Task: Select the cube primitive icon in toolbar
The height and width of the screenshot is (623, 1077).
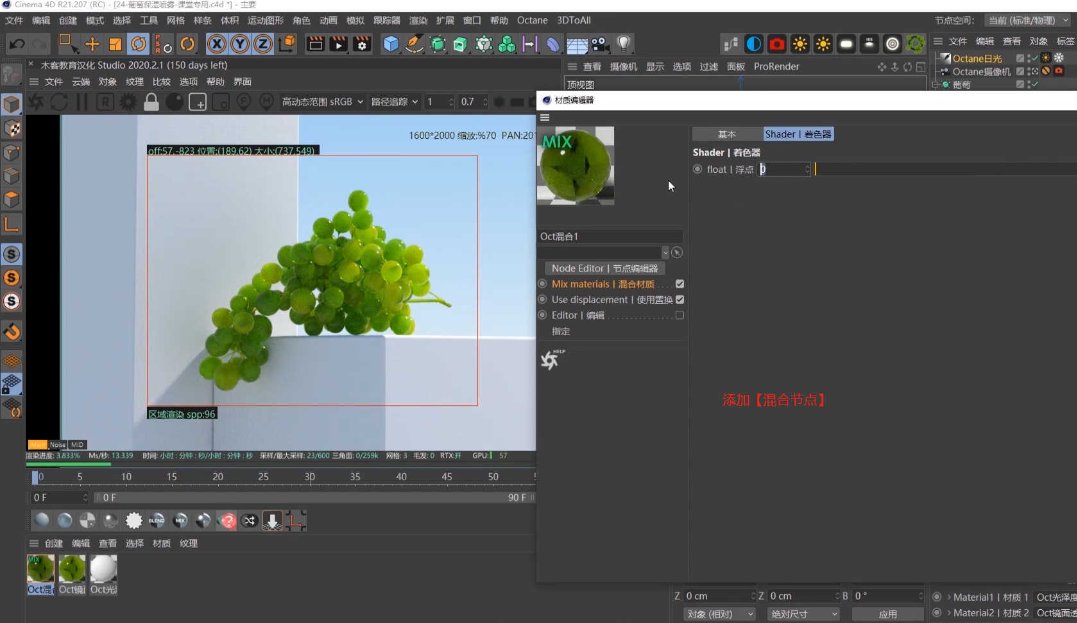Action: tap(390, 44)
